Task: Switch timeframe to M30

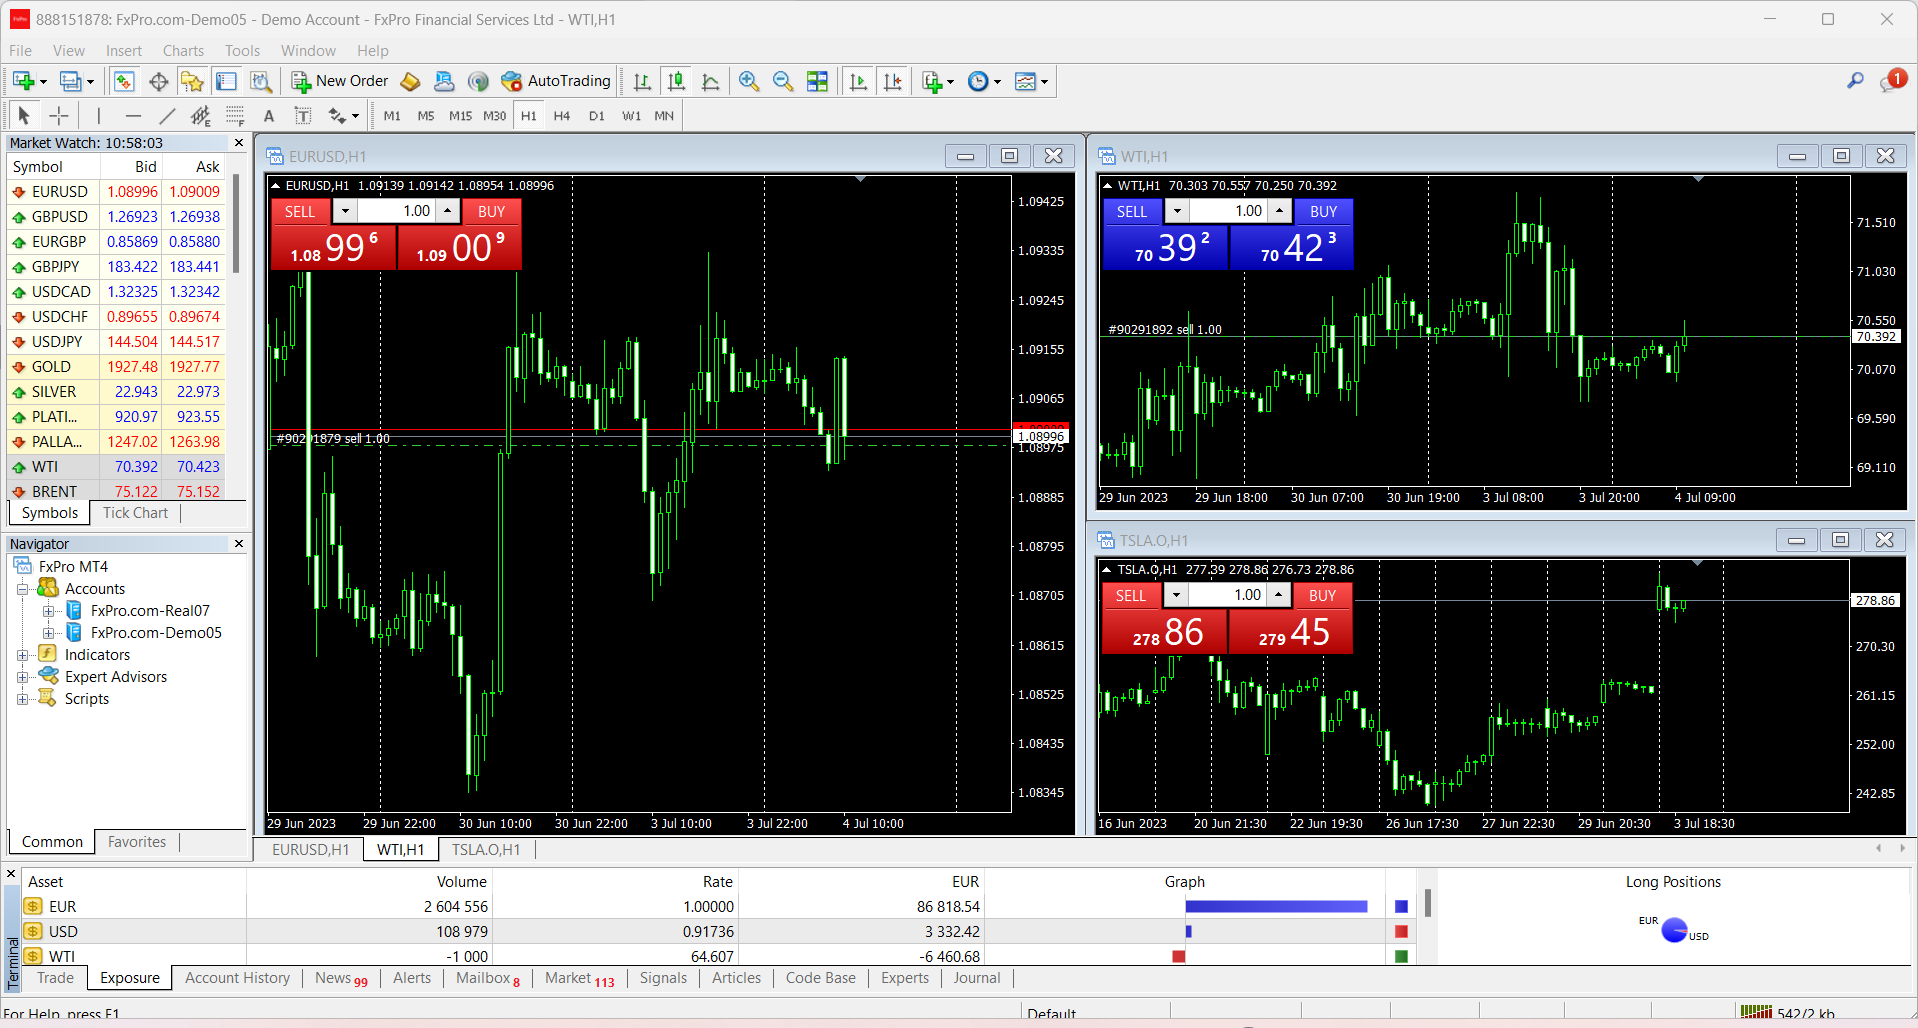Action: (x=494, y=116)
